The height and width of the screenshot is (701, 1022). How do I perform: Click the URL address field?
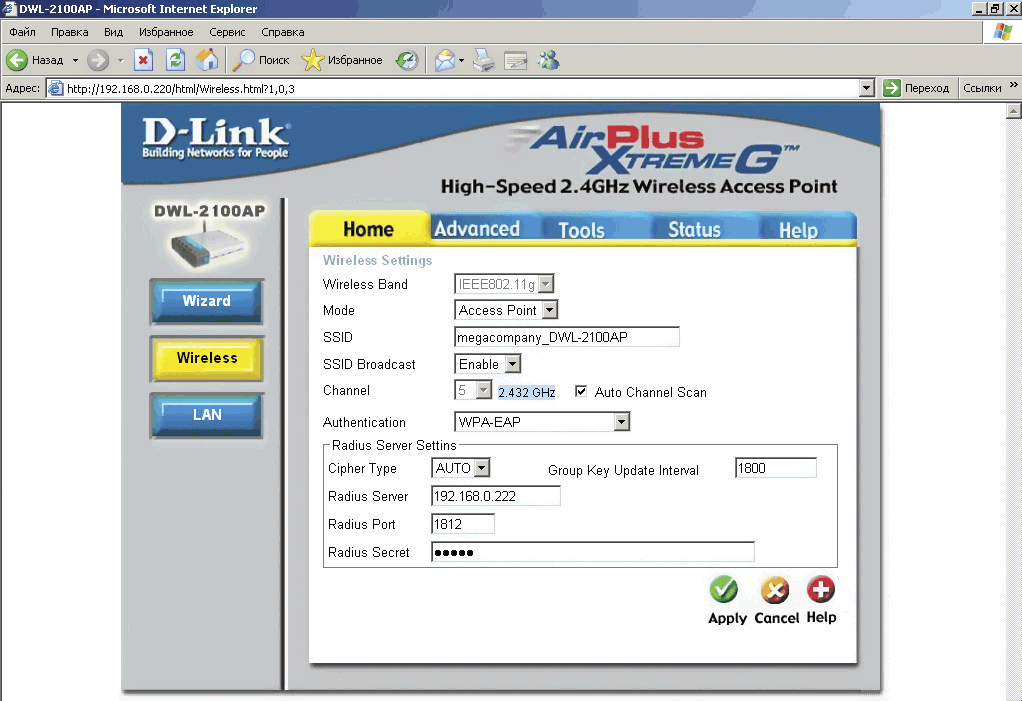point(461,89)
